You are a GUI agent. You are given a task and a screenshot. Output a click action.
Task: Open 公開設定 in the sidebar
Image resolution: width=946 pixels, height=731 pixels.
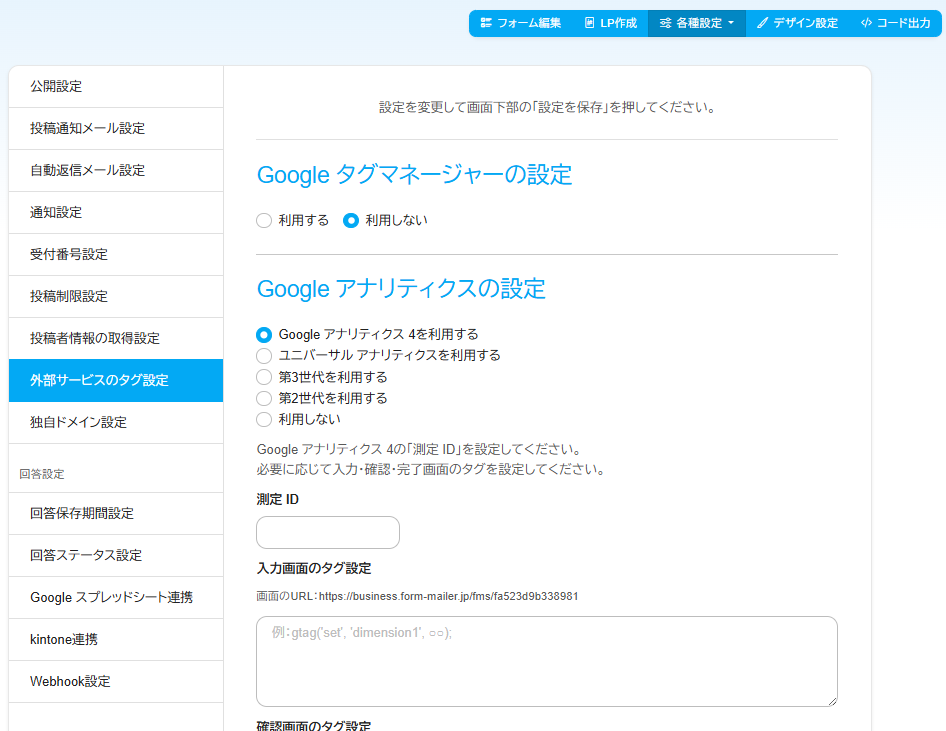click(116, 87)
